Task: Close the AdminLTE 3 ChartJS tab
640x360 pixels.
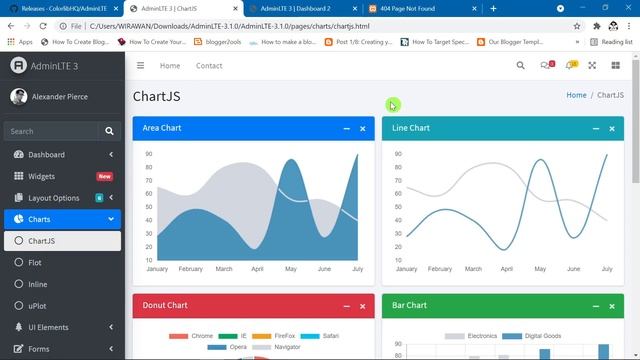Action: 236,9
